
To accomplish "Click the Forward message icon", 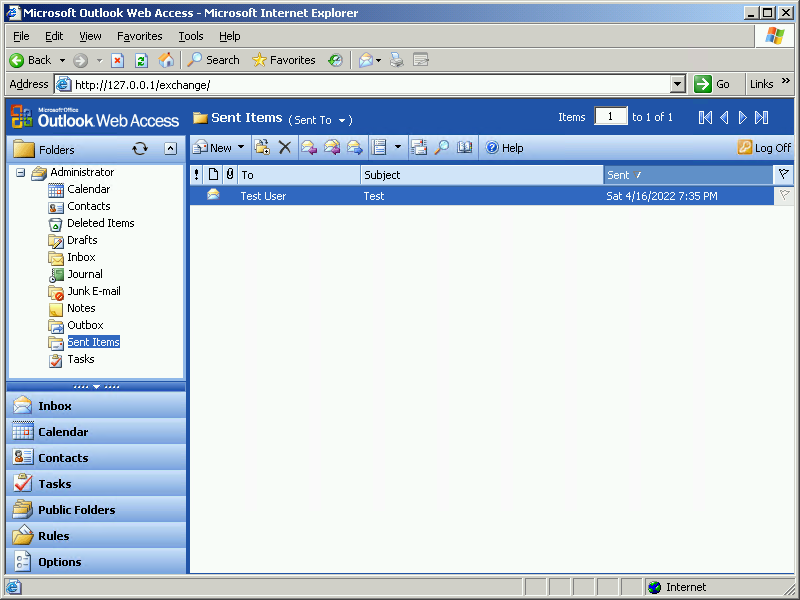I will click(355, 148).
